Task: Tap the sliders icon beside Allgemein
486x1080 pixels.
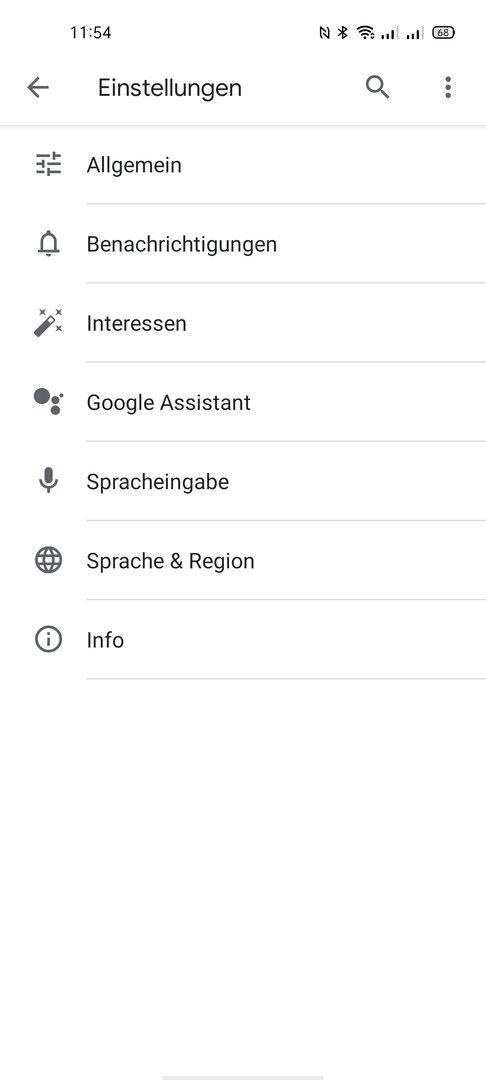Action: [48, 165]
